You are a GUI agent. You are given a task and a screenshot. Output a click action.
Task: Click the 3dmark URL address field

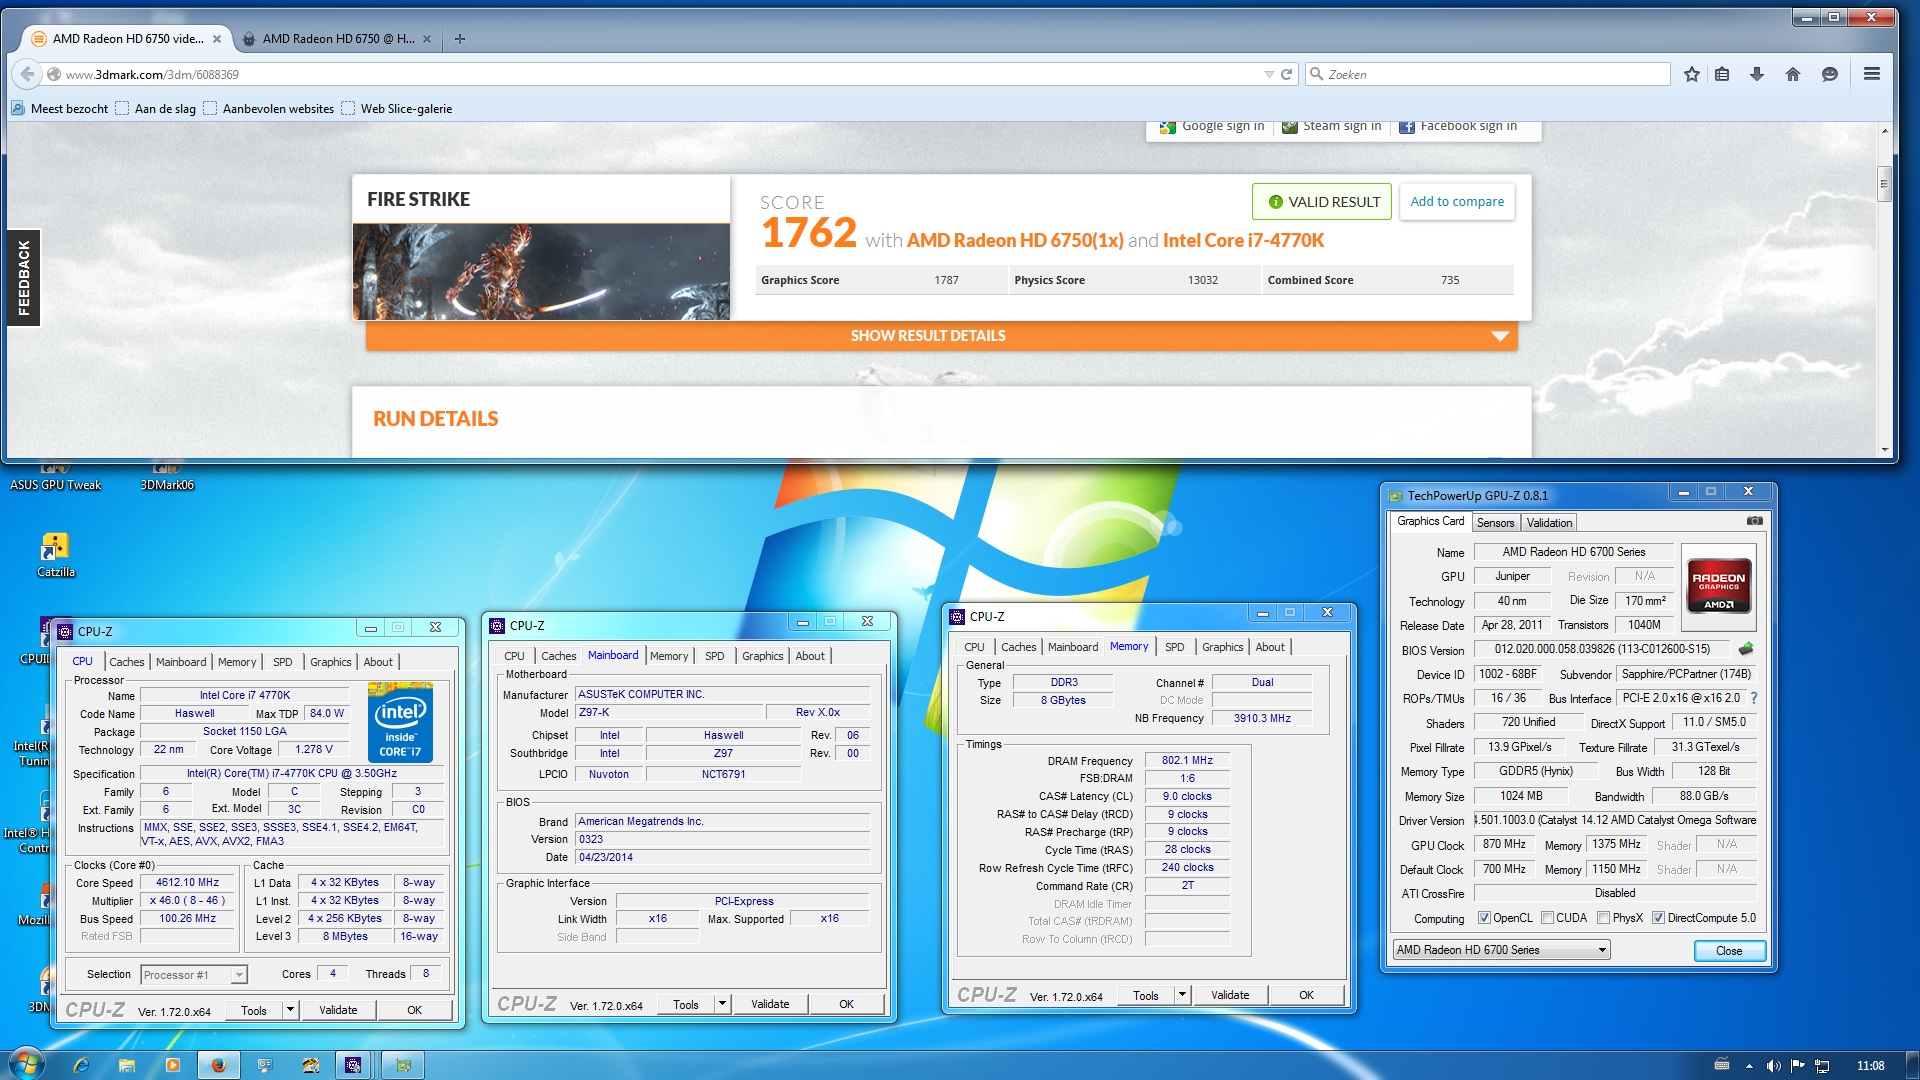(660, 74)
